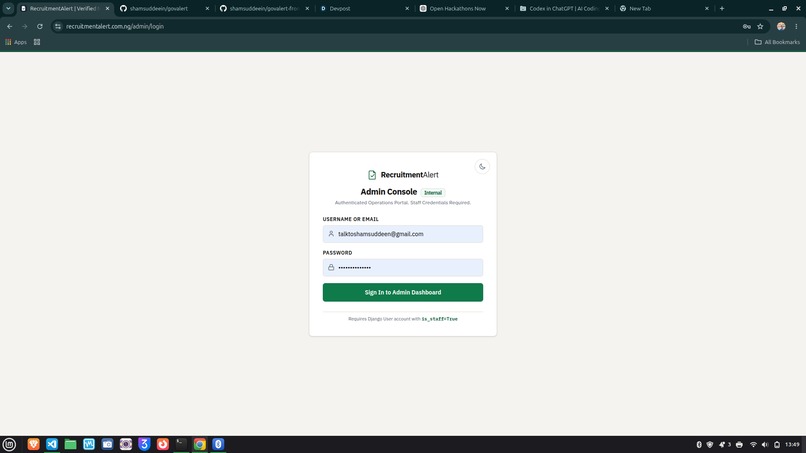Viewport: 806px width, 453px height.
Task: Focus the Username or Email input field
Action: pos(402,234)
